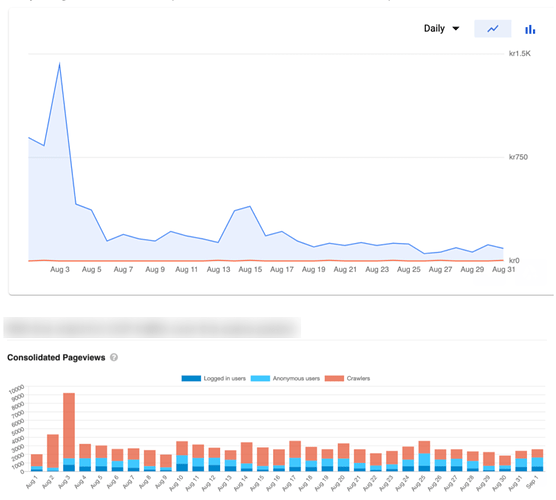Viewport: 556px width, 500px height.
Task: Click the kr750 axis label
Action: [x=518, y=157]
